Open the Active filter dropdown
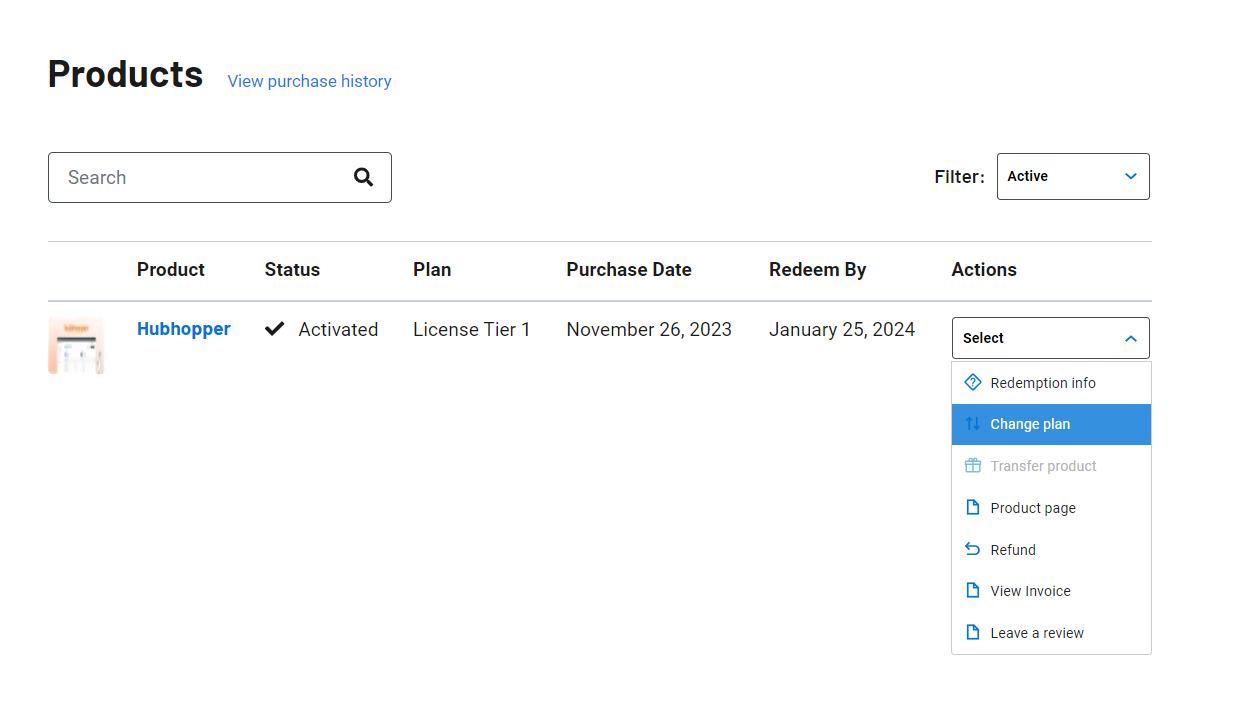Viewport: 1234px width, 728px height. click(x=1073, y=176)
